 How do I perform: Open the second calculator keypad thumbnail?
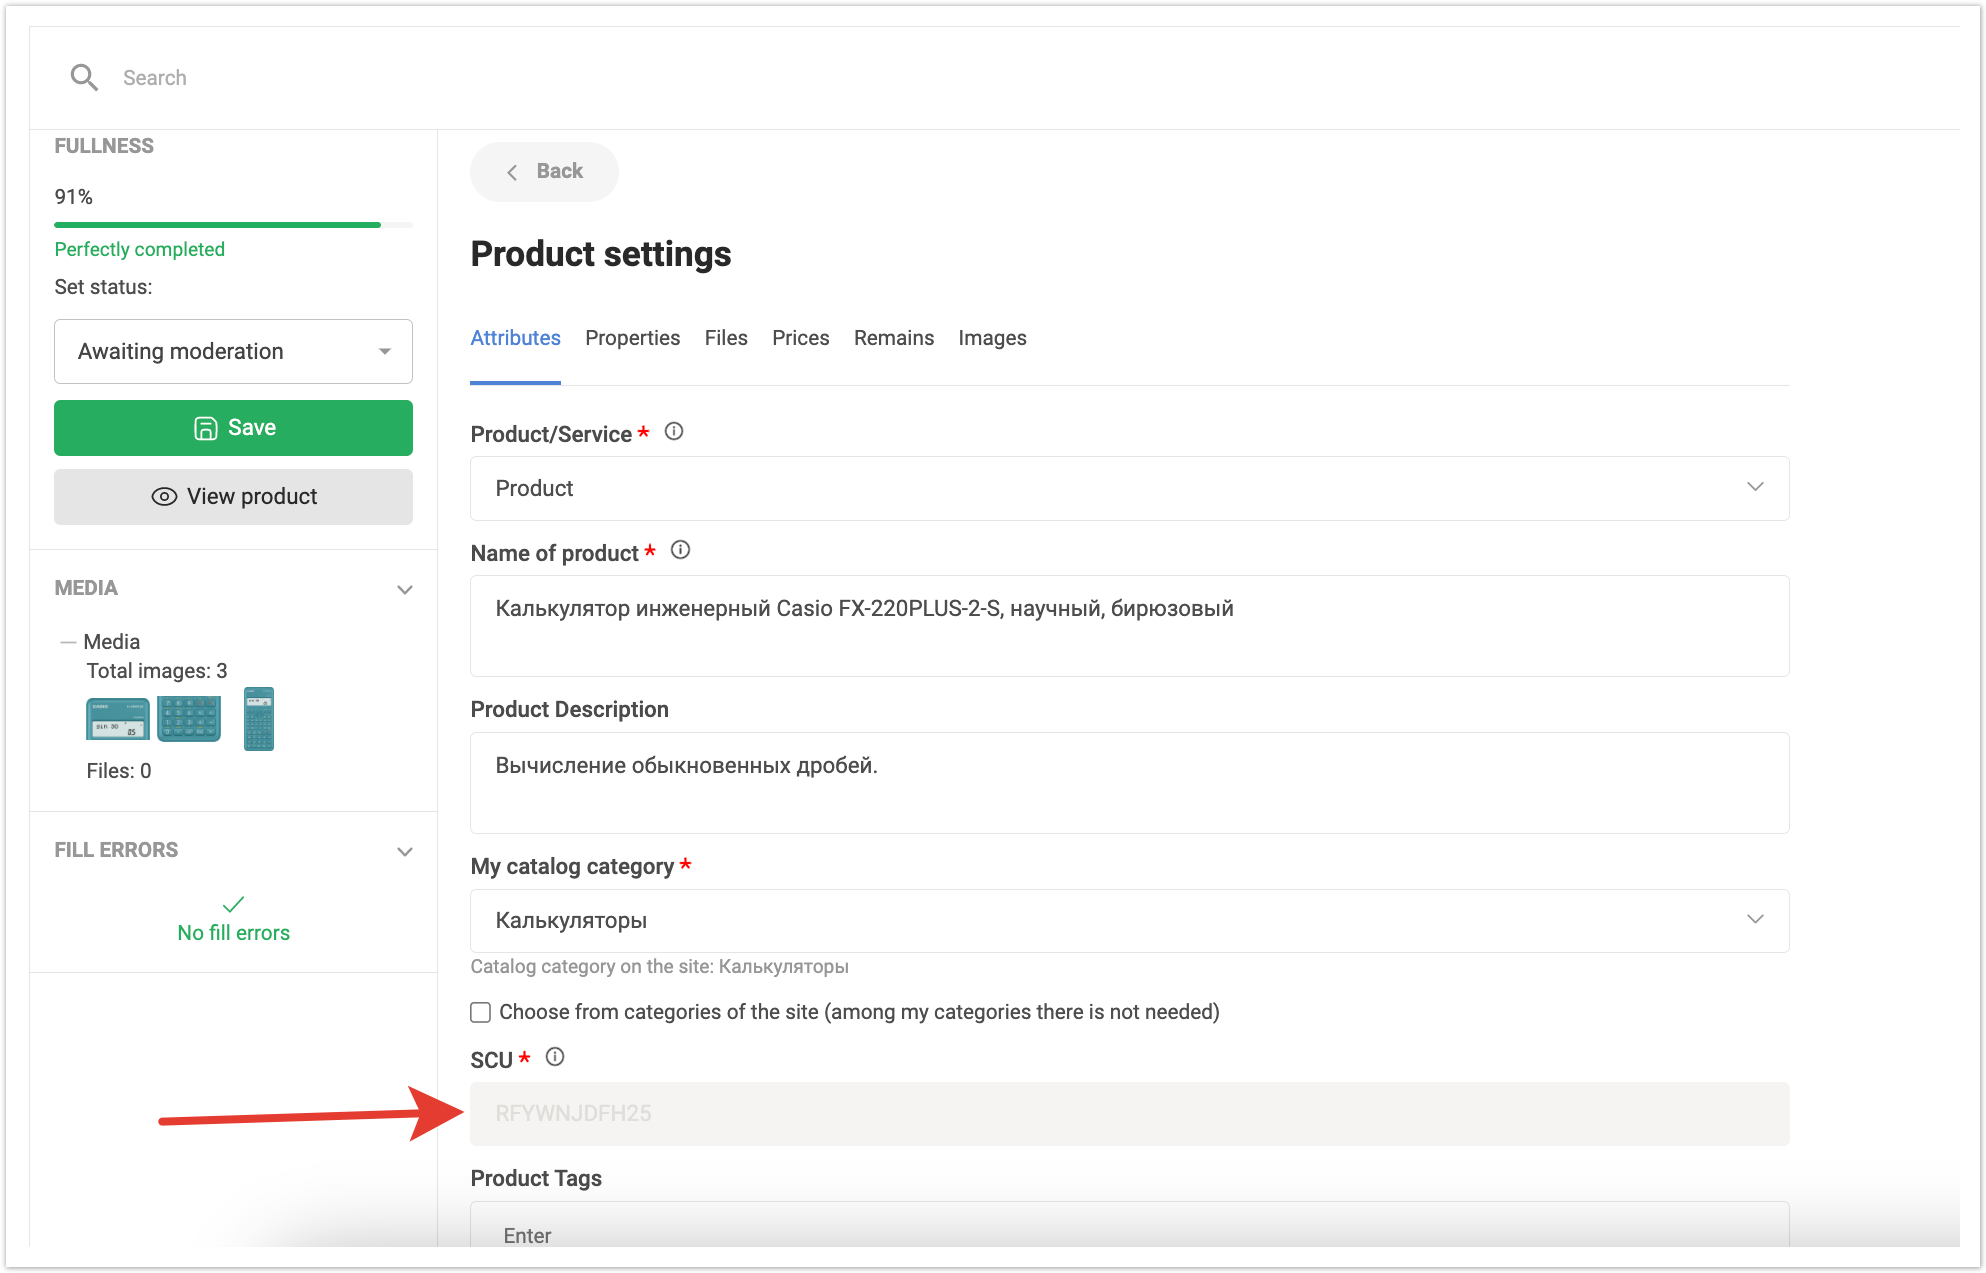coord(189,719)
